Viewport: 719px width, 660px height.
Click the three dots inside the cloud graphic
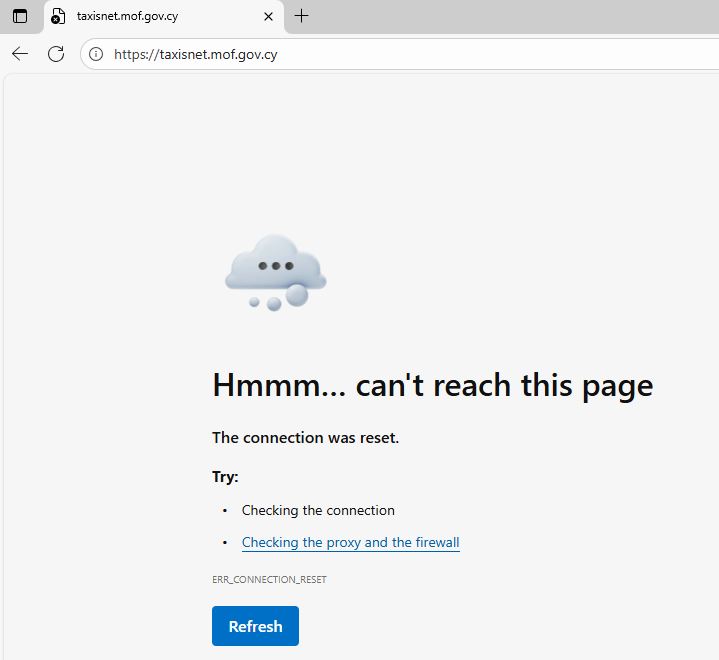[x=275, y=266]
